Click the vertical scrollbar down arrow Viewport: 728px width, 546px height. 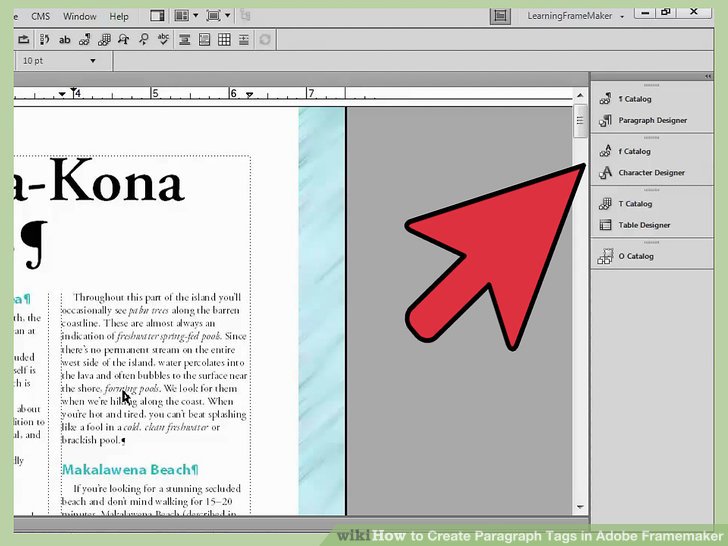point(580,507)
